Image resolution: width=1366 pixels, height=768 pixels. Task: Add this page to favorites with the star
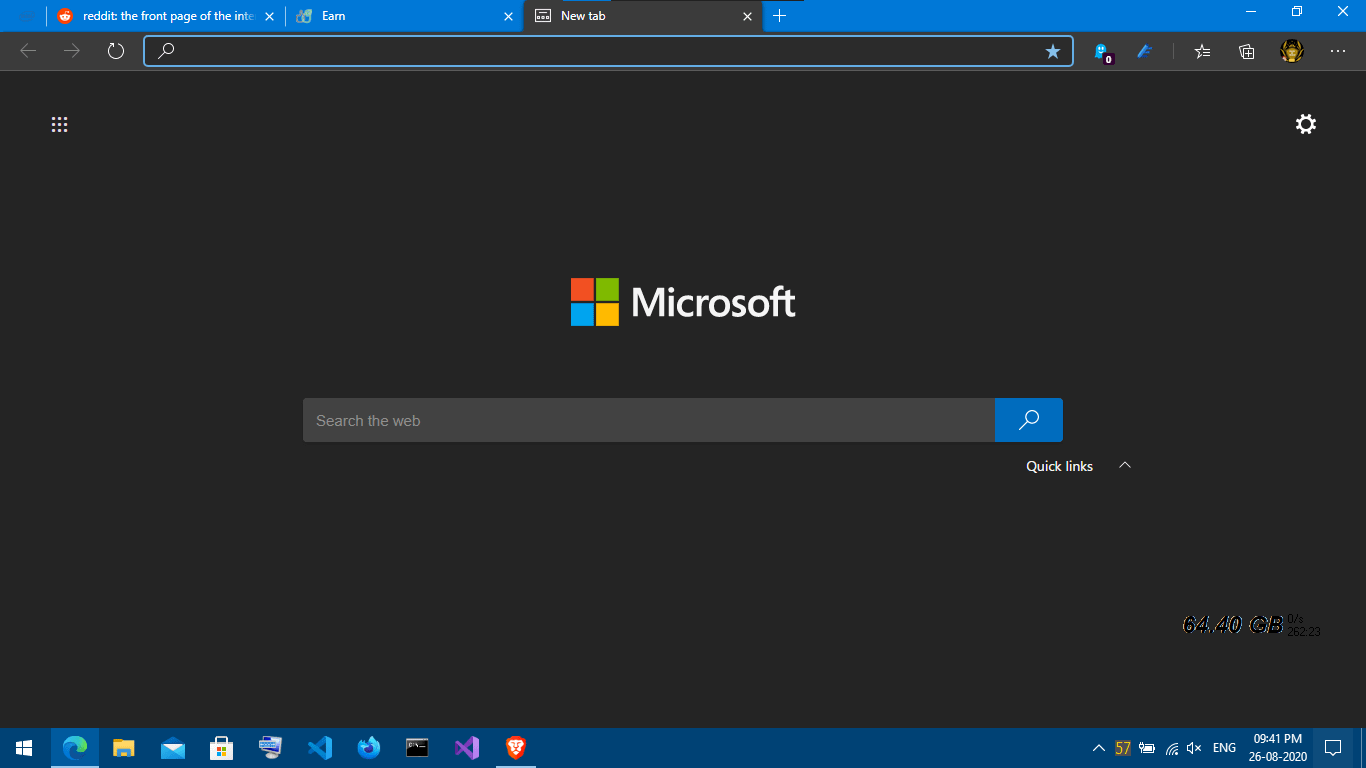[1053, 51]
